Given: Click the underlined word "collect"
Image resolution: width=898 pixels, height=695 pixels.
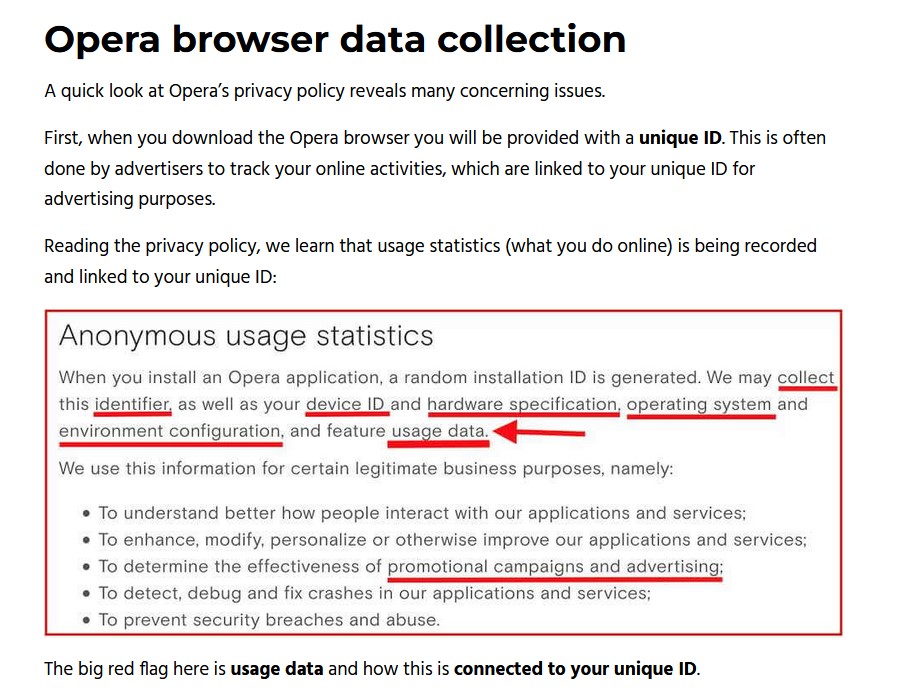Looking at the screenshot, I should [805, 377].
